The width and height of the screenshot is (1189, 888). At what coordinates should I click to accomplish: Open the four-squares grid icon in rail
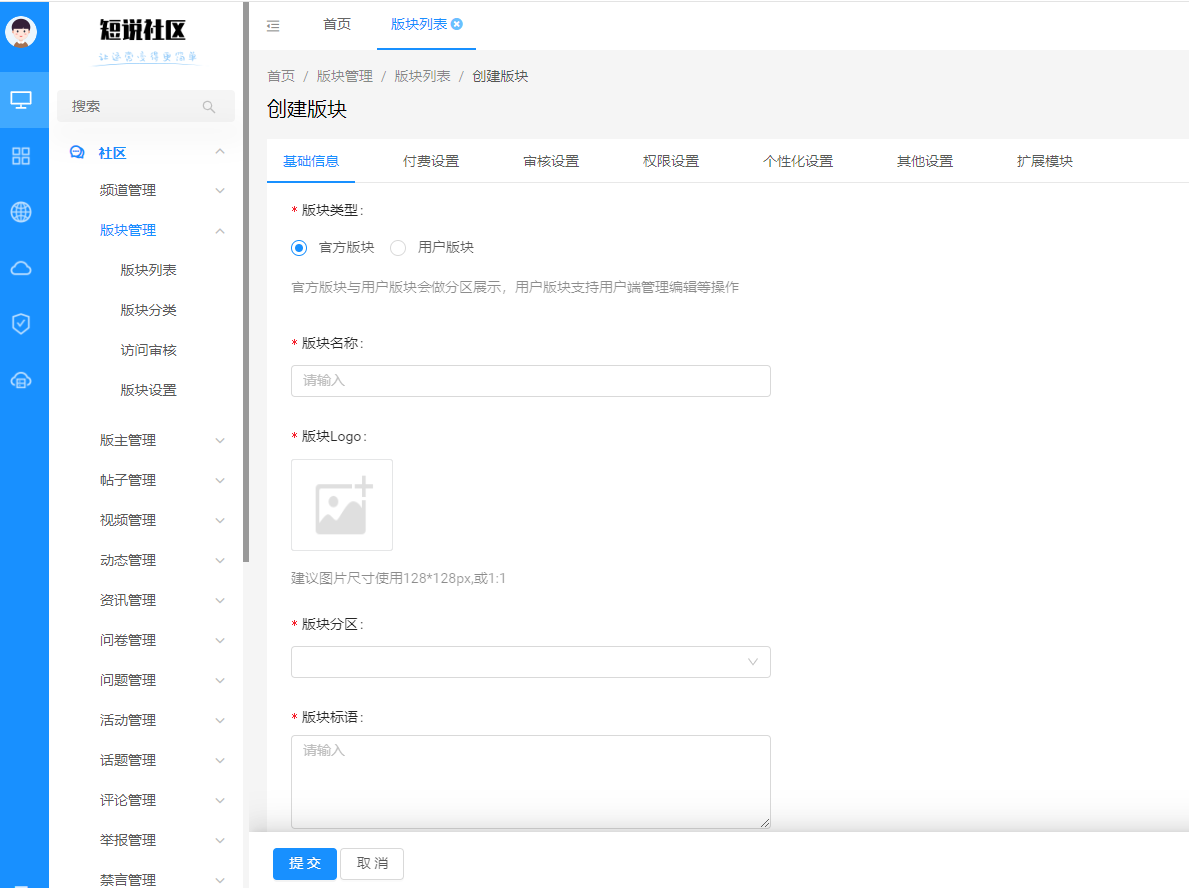point(21,156)
